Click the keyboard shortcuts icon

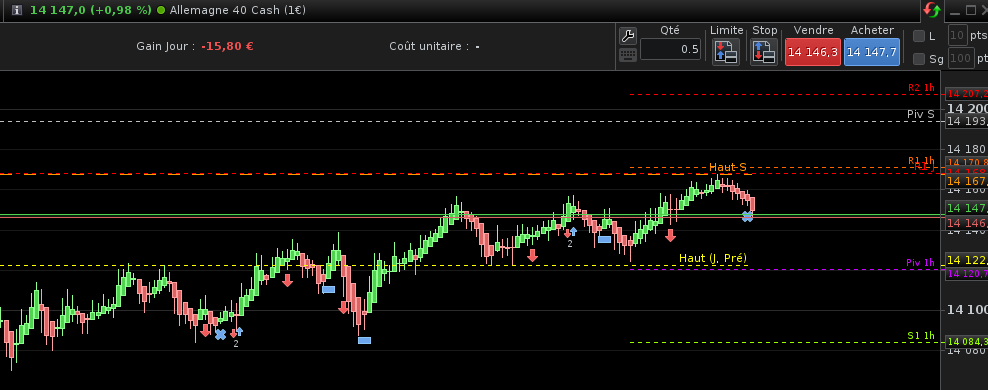click(628, 55)
